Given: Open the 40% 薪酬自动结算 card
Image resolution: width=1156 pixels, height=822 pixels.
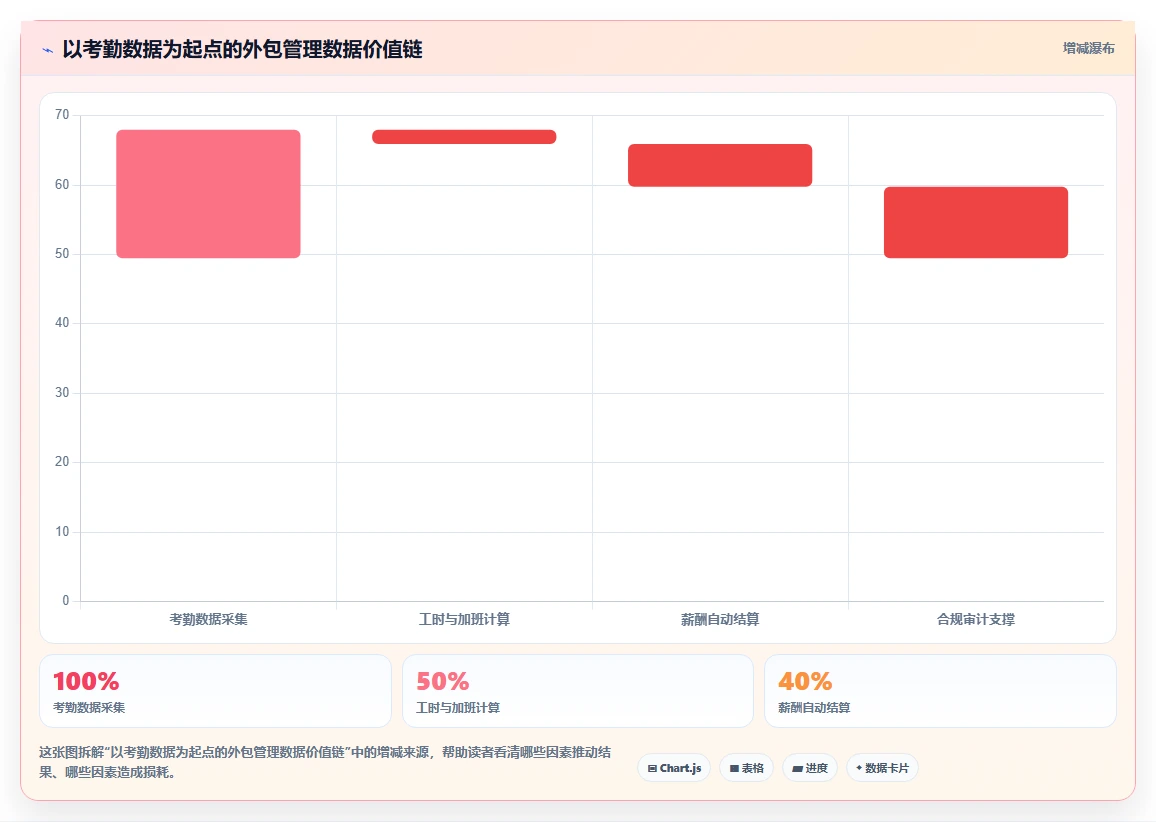Looking at the screenshot, I should point(940,691).
